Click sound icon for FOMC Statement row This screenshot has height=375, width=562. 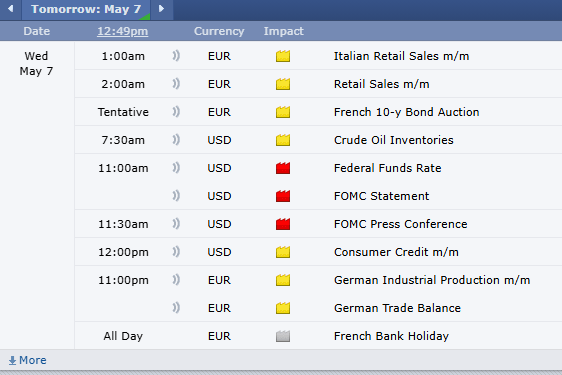[x=176, y=196]
